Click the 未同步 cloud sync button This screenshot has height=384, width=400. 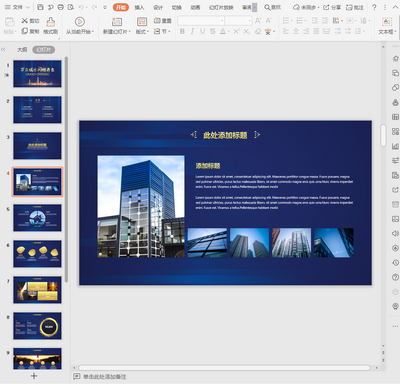306,7
